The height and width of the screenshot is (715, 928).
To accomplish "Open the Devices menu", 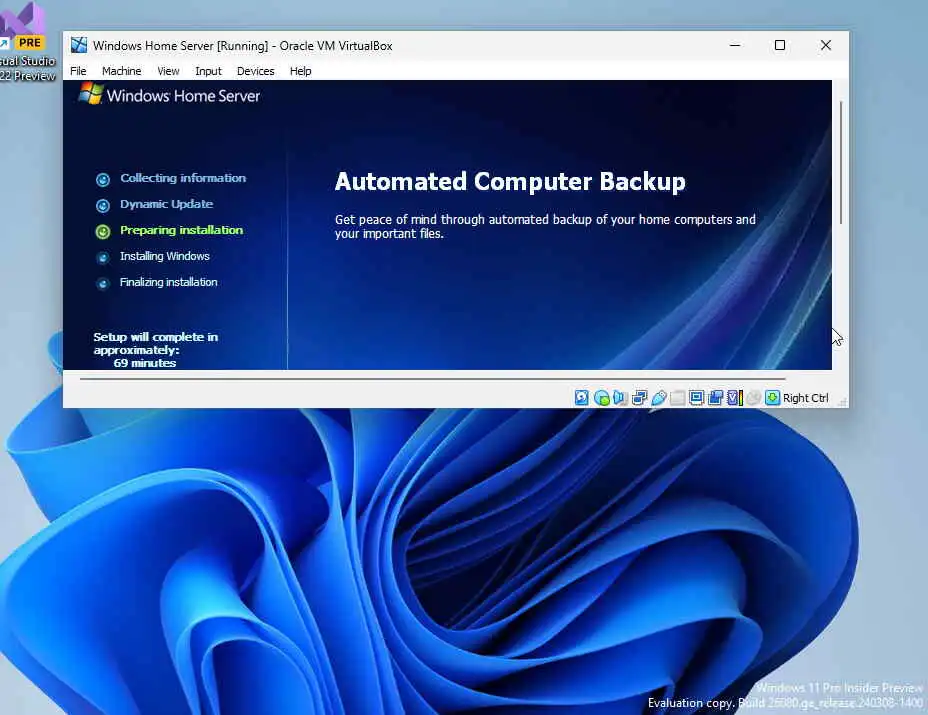I will 256,71.
